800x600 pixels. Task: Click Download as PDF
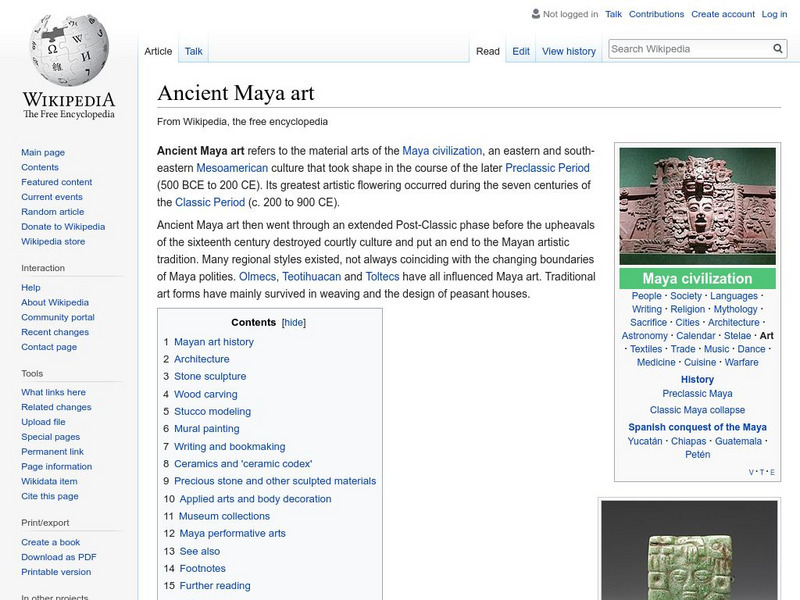click(x=59, y=557)
